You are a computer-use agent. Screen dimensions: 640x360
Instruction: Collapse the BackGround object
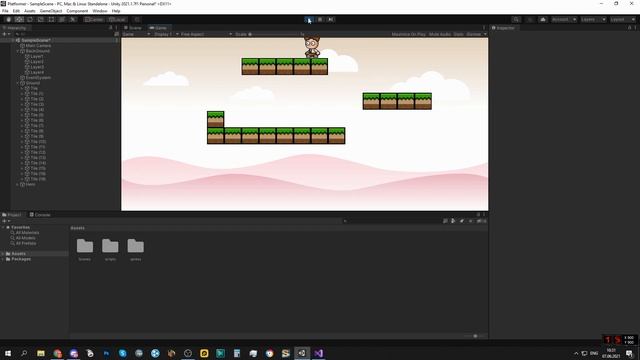(x=18, y=51)
